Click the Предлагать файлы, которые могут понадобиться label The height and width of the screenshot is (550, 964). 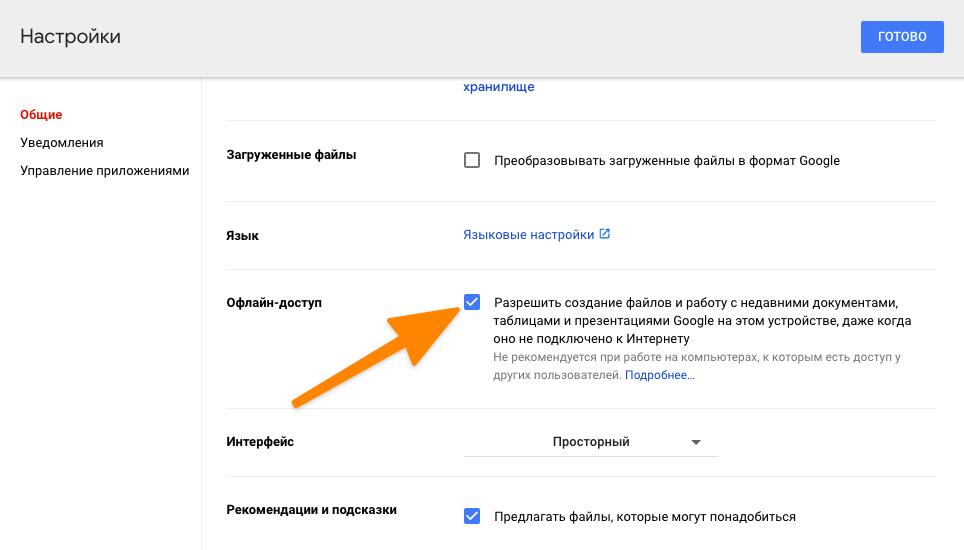(644, 517)
